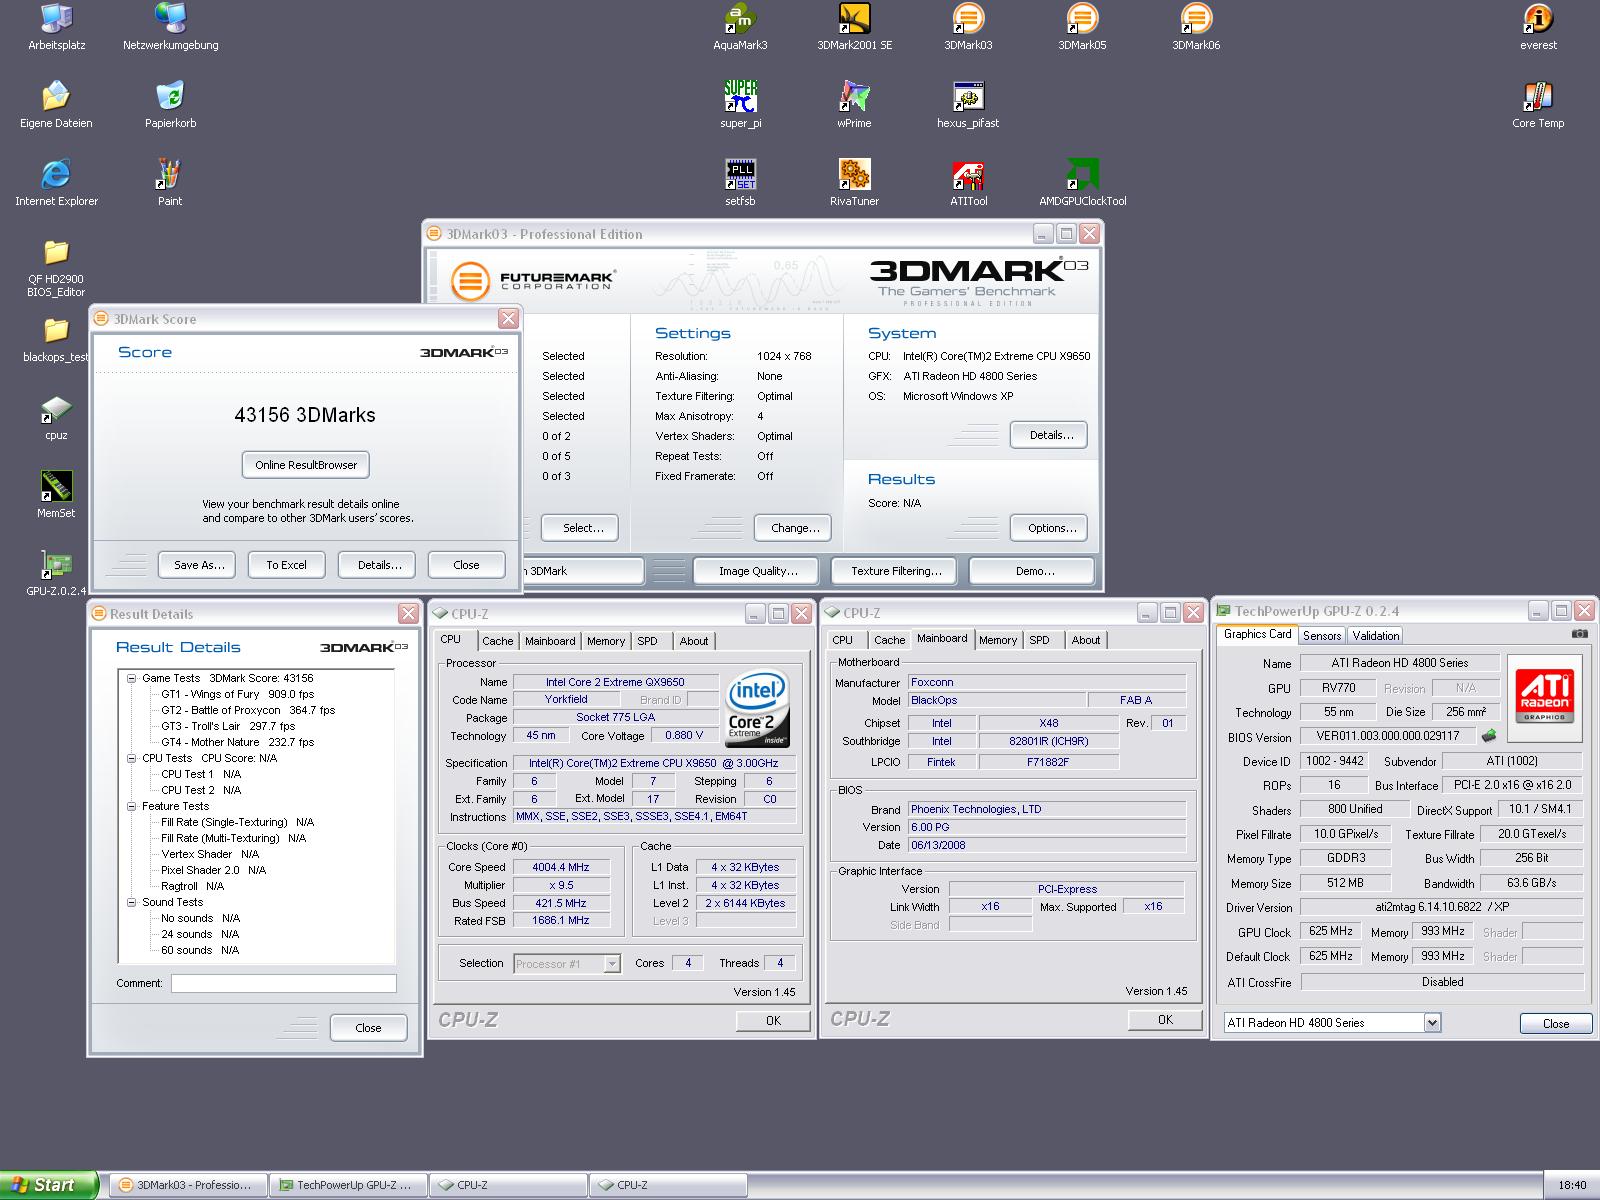Launch Core Temp desktop shortcut
Viewport: 1600px width, 1200px height.
[x=1538, y=105]
